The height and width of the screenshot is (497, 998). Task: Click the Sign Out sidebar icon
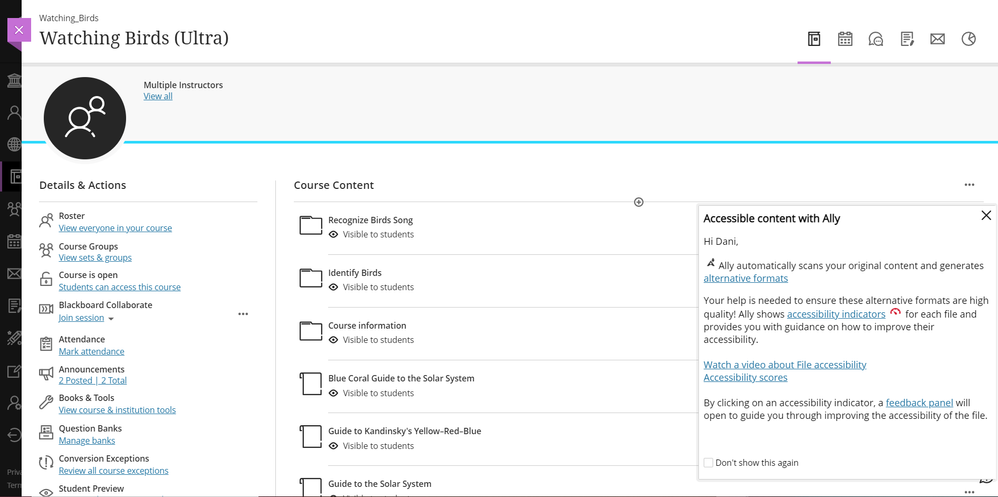[13, 435]
